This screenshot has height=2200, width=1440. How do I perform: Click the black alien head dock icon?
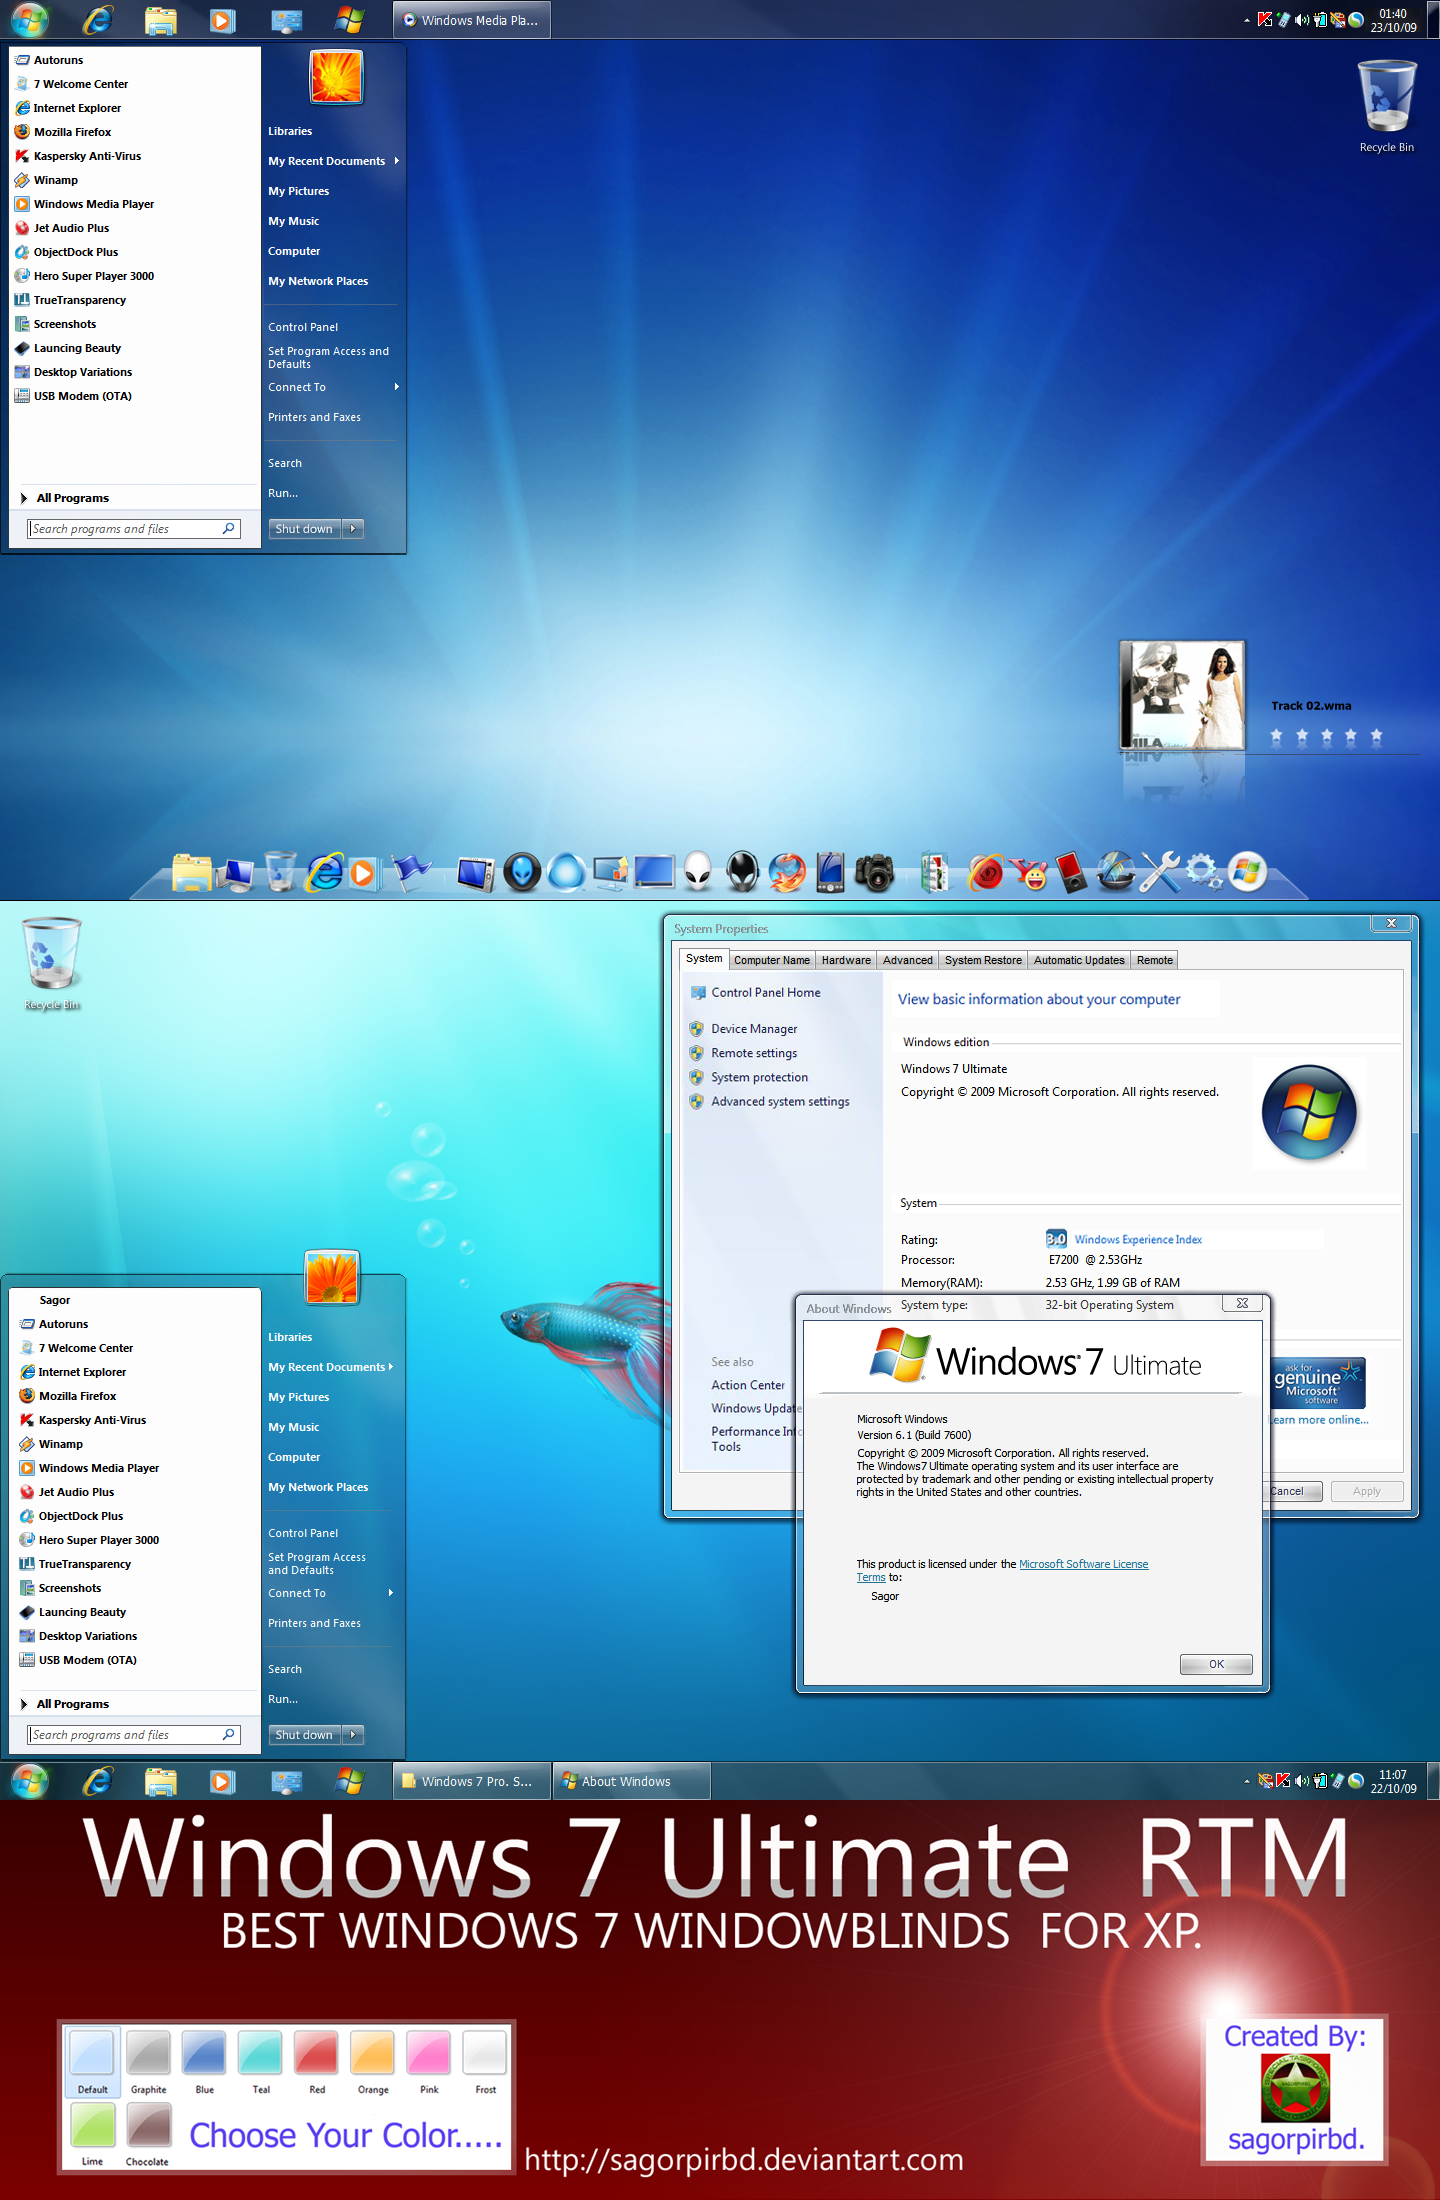(x=742, y=872)
